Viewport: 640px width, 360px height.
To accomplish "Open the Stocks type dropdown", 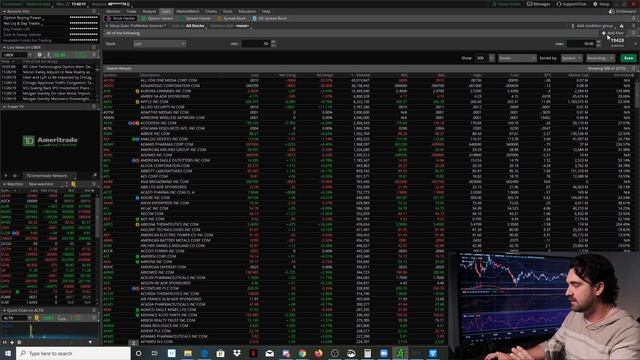I will tap(517, 58).
